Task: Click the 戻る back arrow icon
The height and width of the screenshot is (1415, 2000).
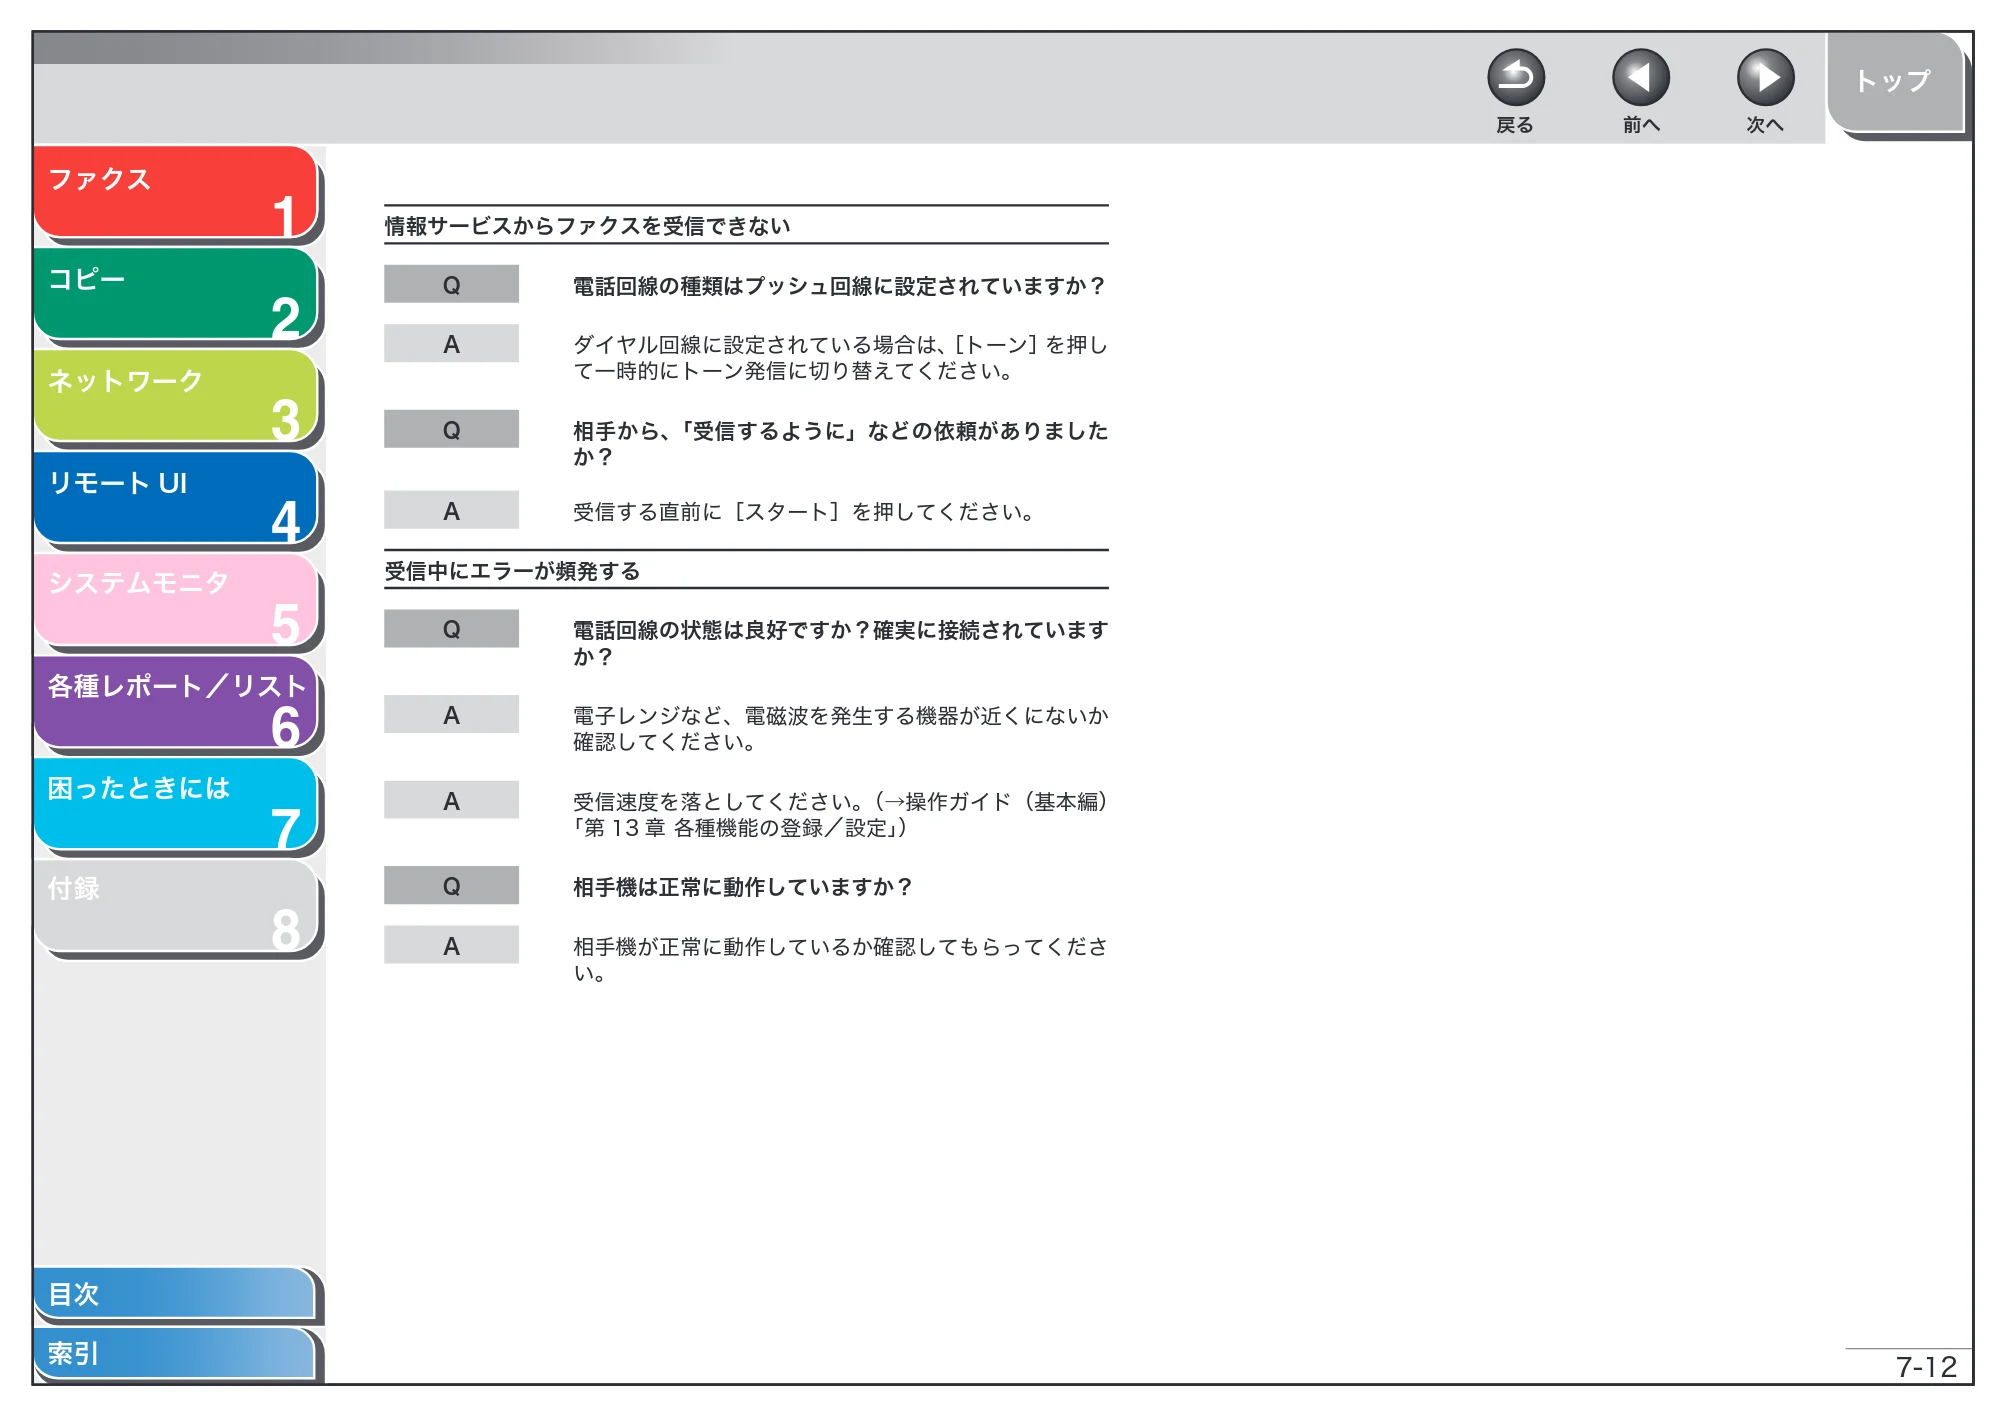Action: (1515, 78)
